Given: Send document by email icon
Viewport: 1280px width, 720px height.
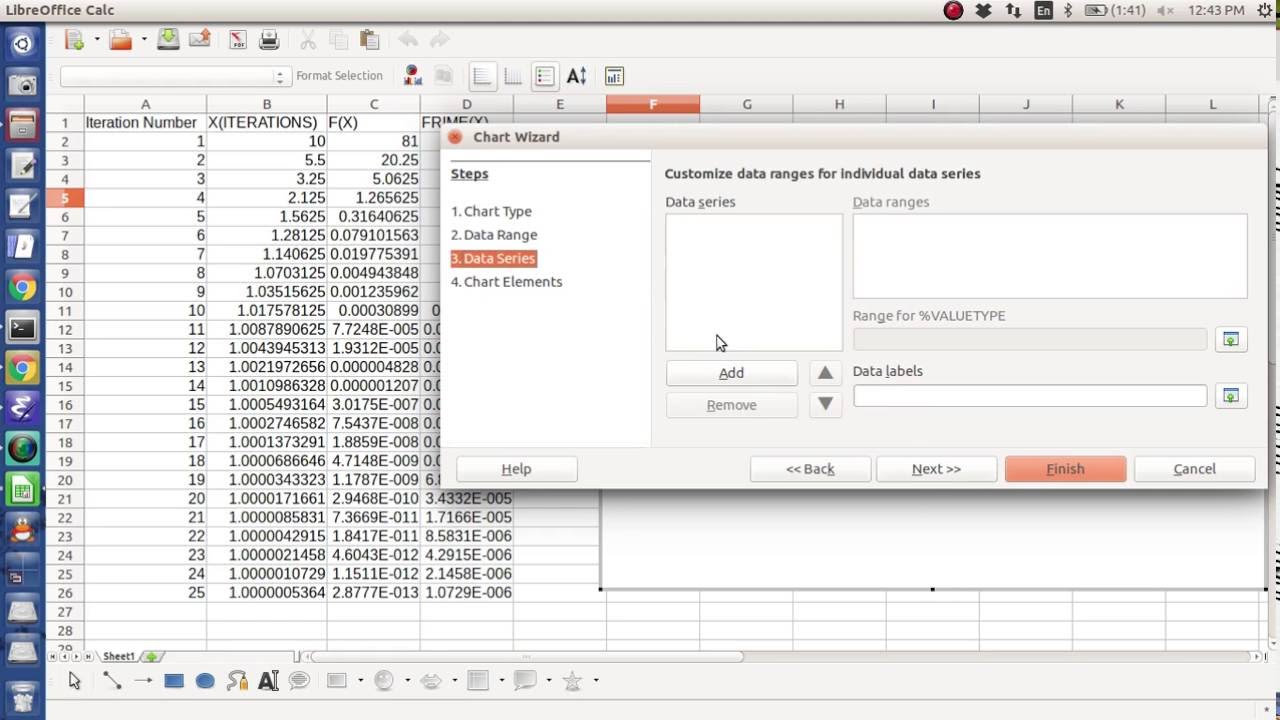Looking at the screenshot, I should pyautogui.click(x=200, y=39).
